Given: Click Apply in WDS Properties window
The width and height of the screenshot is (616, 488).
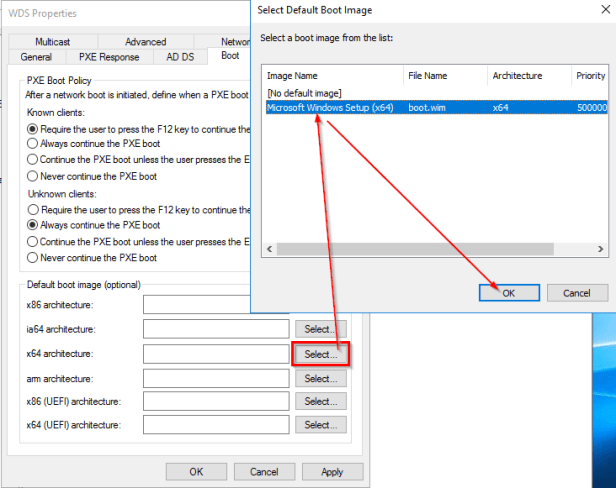Looking at the screenshot, I should 332,471.
